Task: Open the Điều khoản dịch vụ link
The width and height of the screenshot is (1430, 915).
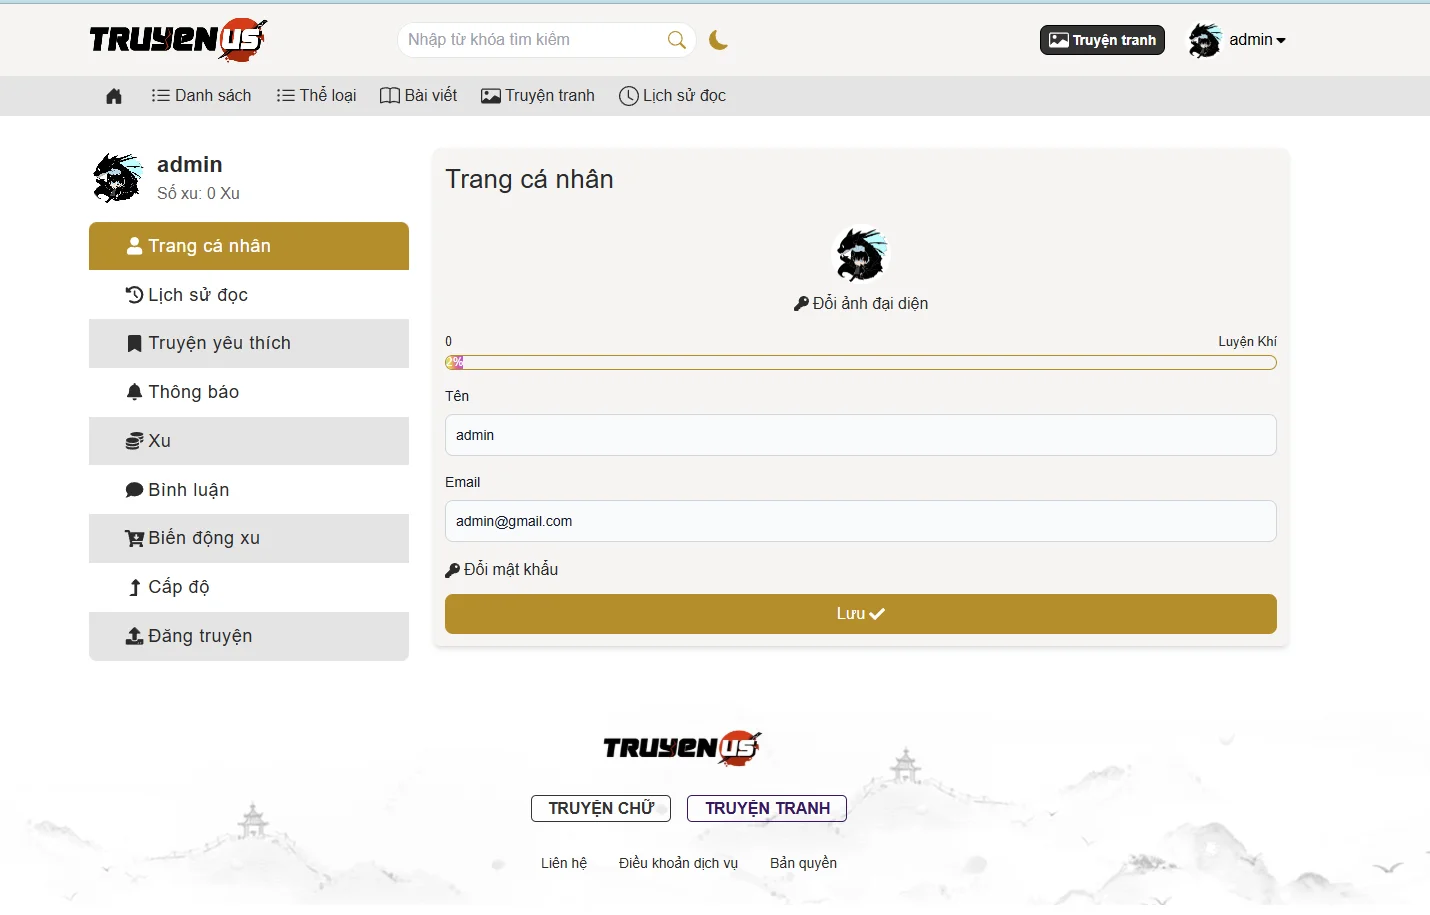Action: pyautogui.click(x=678, y=862)
